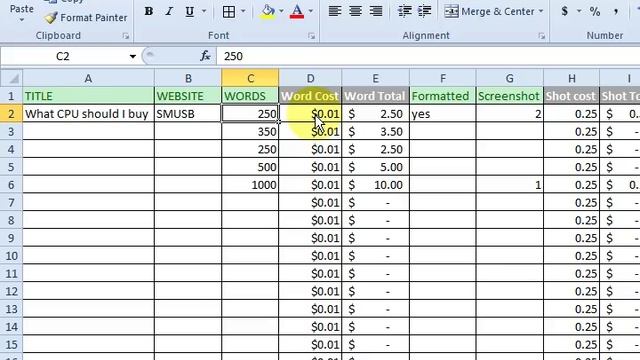Viewport: 640px width, 360px height.
Task: Select column H header
Action: click(571, 78)
